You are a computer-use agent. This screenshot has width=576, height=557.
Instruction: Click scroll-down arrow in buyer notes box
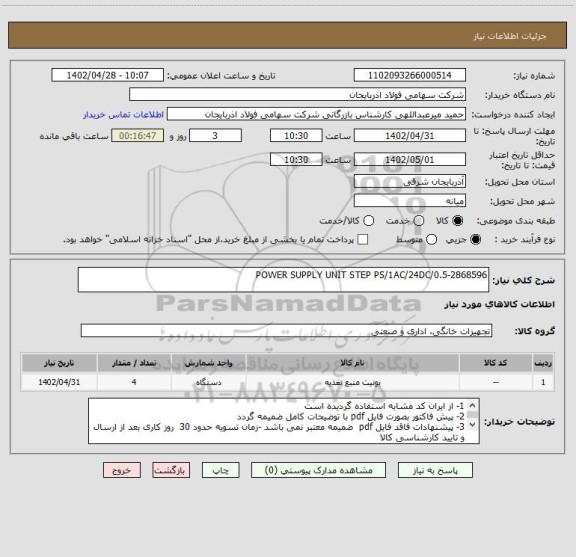472,424
